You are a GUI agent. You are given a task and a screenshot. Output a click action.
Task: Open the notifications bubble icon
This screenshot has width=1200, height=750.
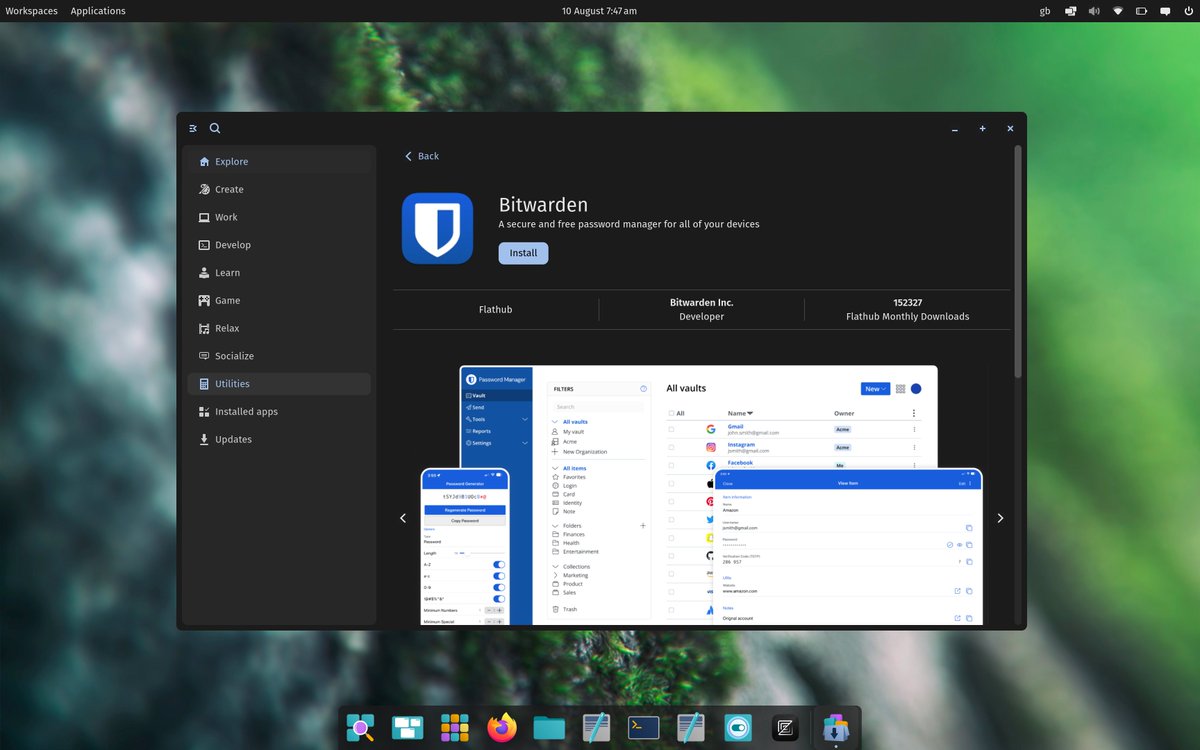click(x=1164, y=11)
